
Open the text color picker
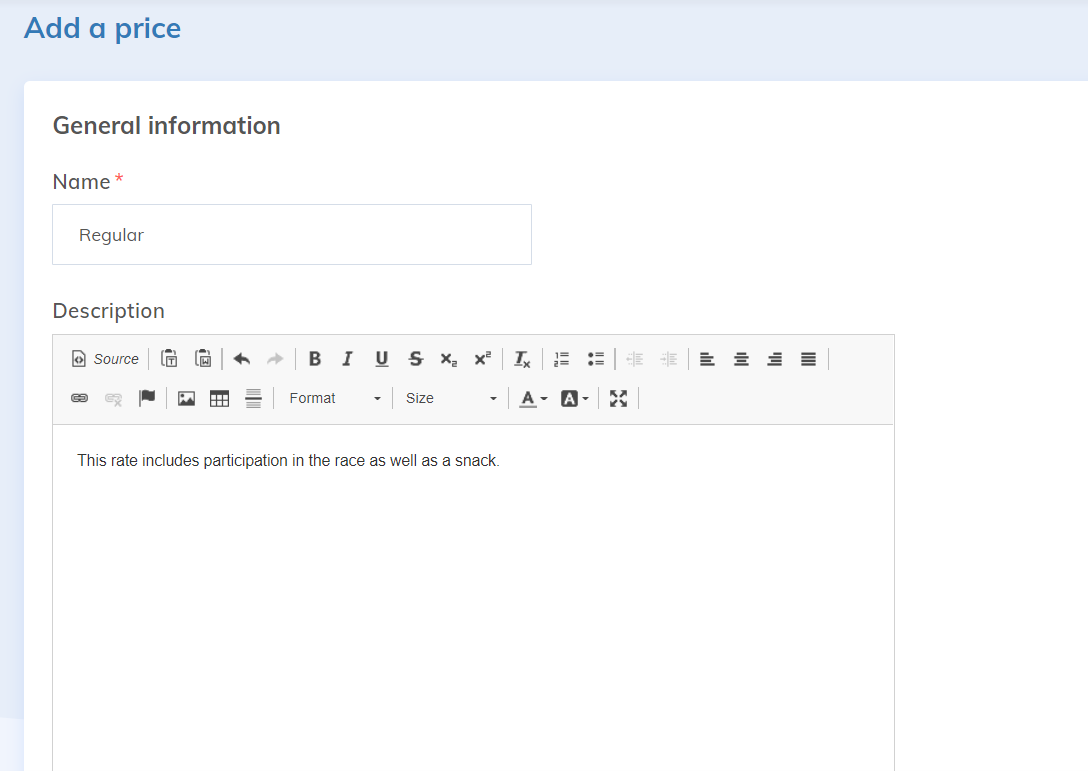click(534, 398)
